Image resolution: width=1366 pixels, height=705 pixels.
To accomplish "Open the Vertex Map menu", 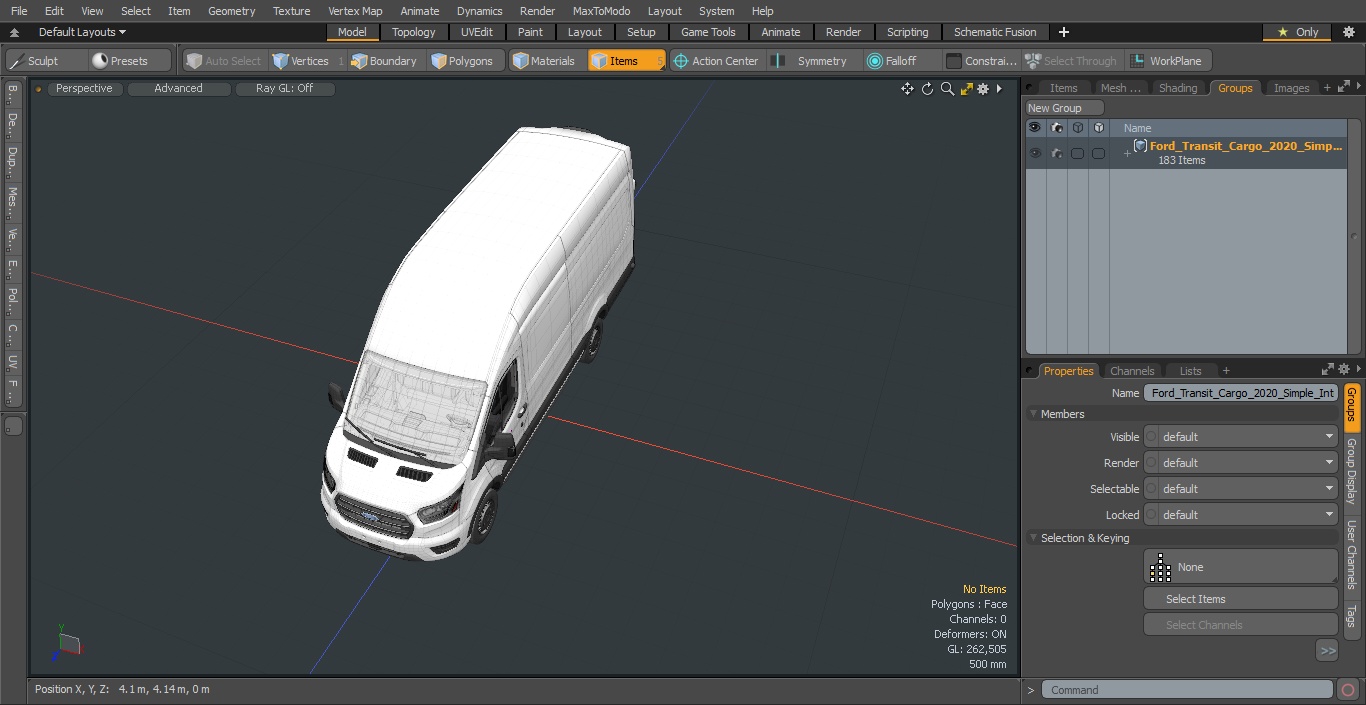I will click(355, 11).
